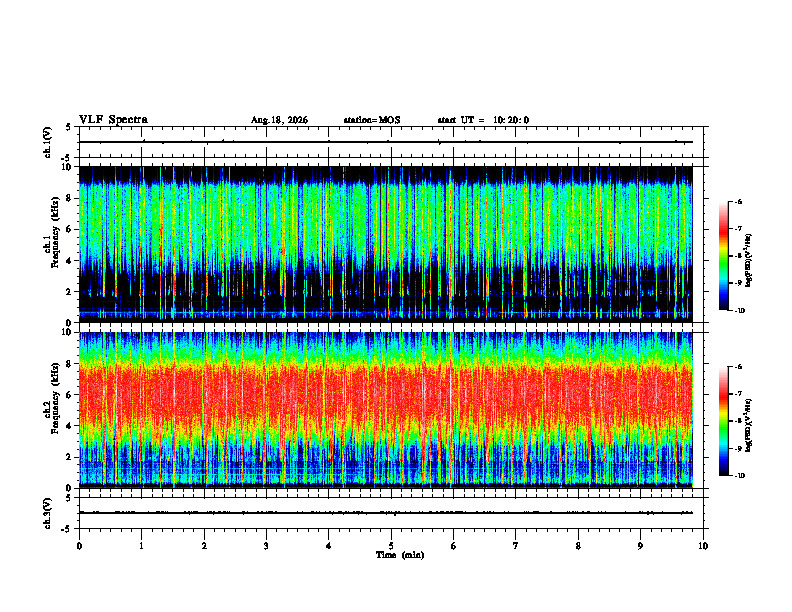Click the time axis tick label "3"

click(266, 546)
